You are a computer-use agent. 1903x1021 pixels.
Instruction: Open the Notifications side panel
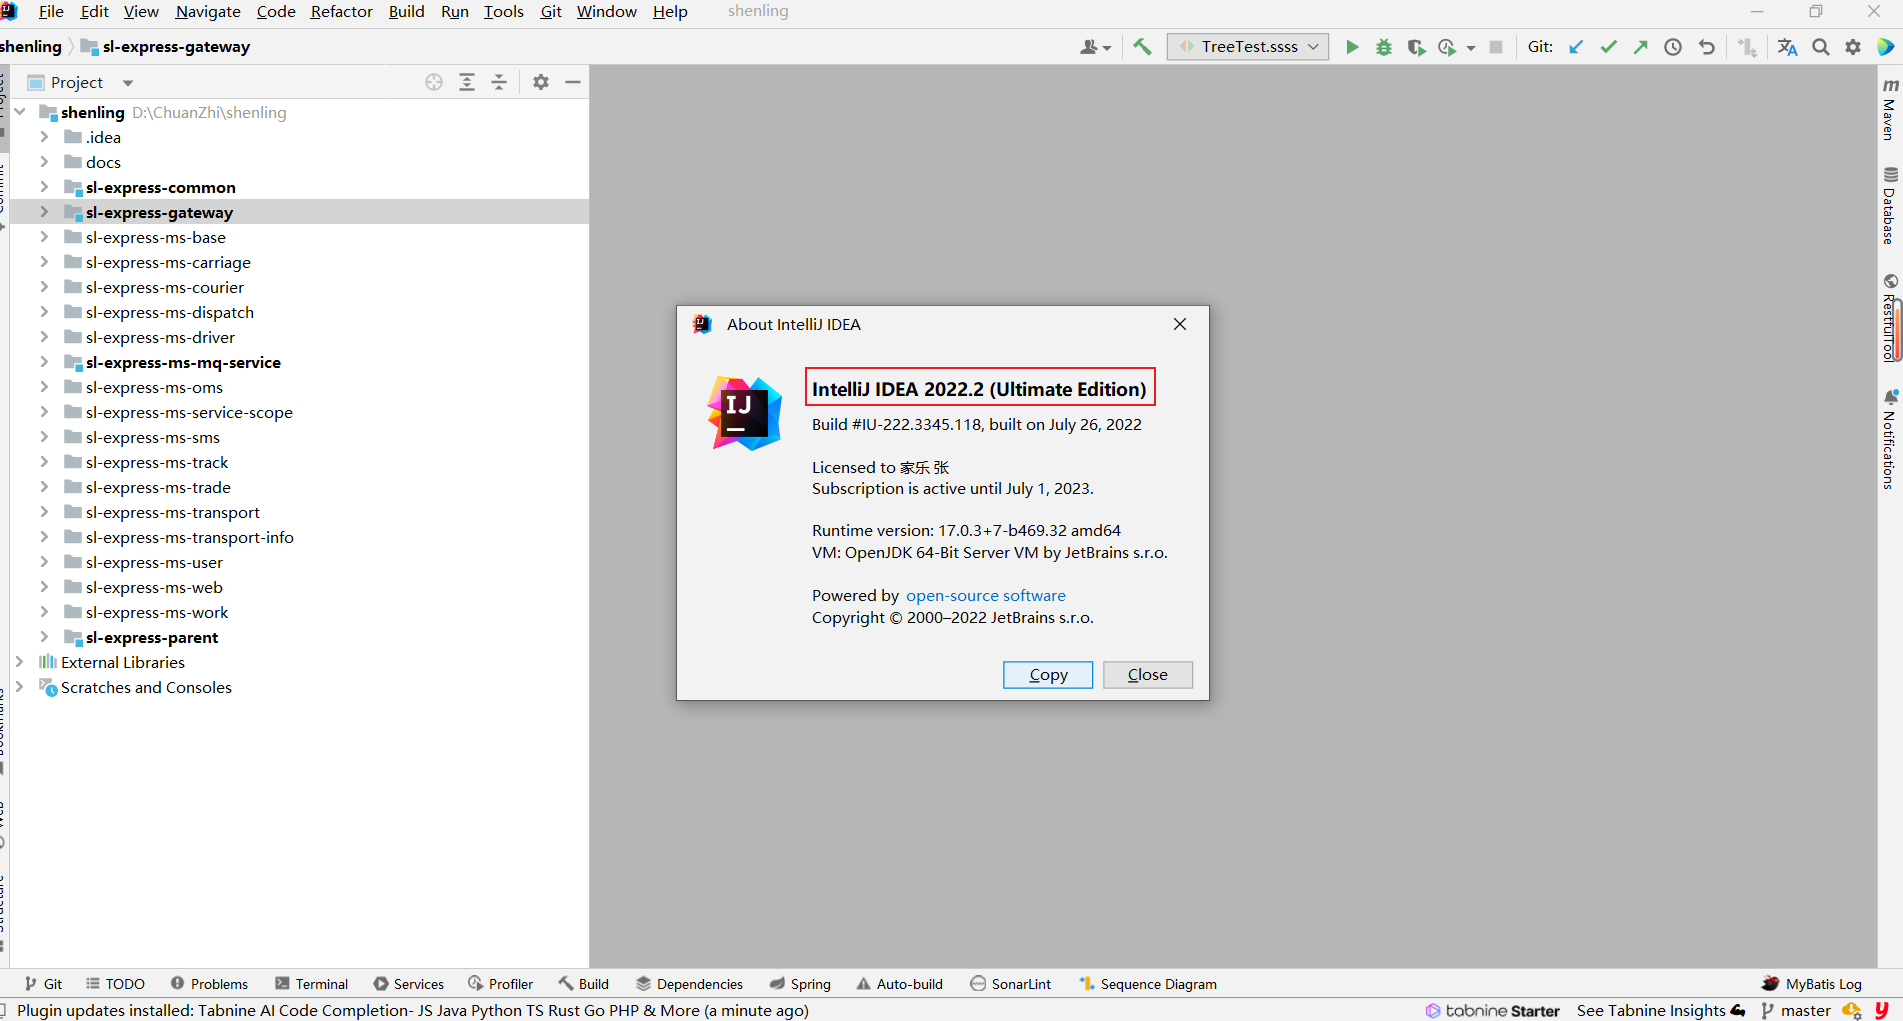tap(1889, 440)
